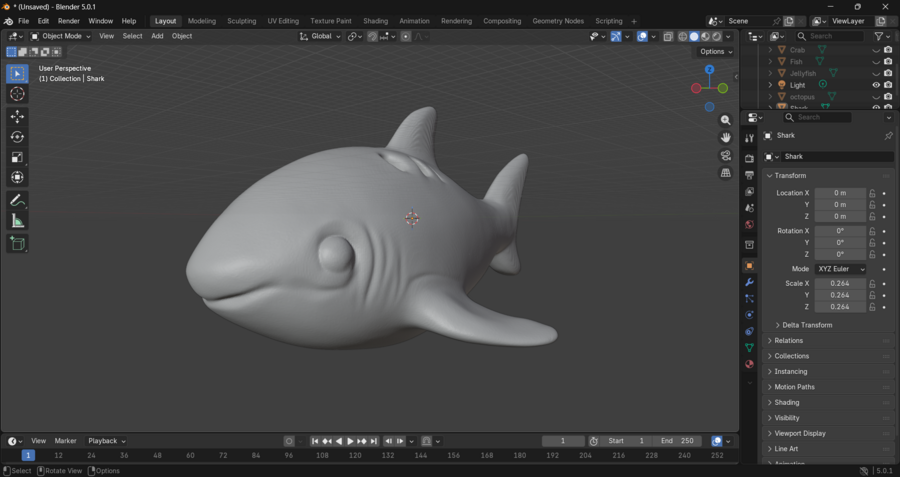
Task: Open the Object Mode dropdown
Action: coord(61,36)
